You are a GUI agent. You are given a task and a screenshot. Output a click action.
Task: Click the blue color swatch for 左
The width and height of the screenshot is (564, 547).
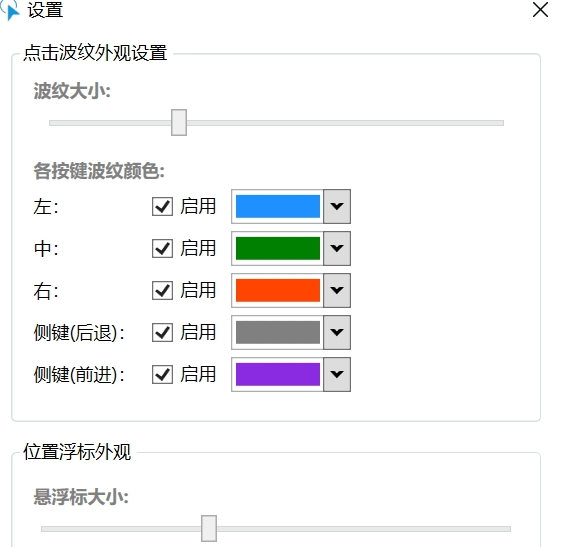coord(278,206)
